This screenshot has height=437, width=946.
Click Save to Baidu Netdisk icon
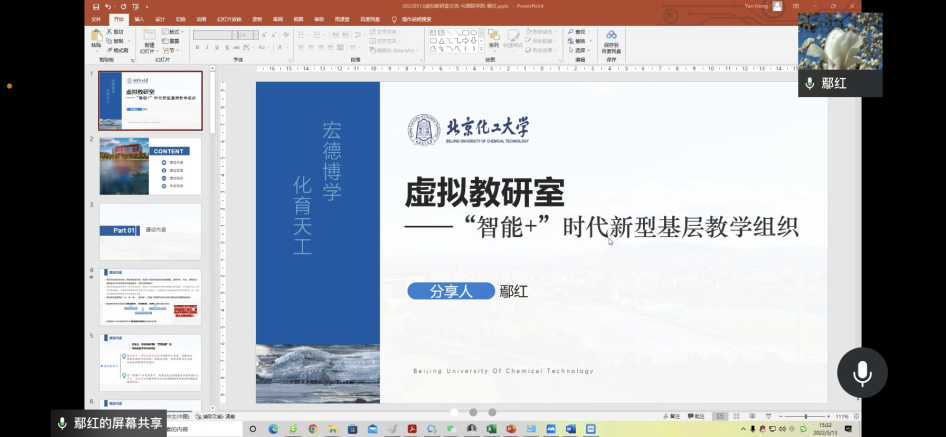tap(611, 35)
